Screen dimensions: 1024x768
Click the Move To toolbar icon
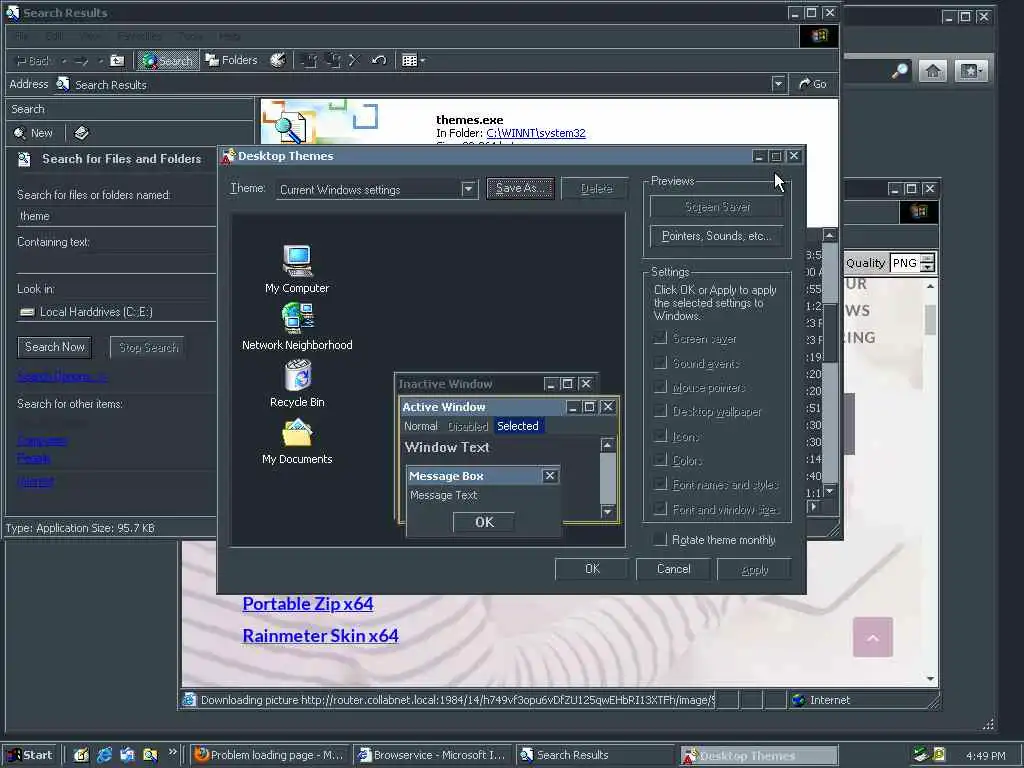[x=309, y=61]
